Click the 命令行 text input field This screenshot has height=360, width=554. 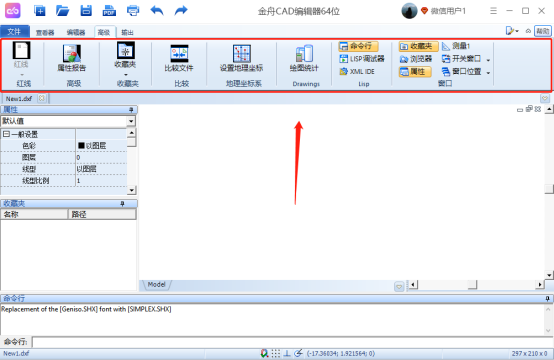292,342
